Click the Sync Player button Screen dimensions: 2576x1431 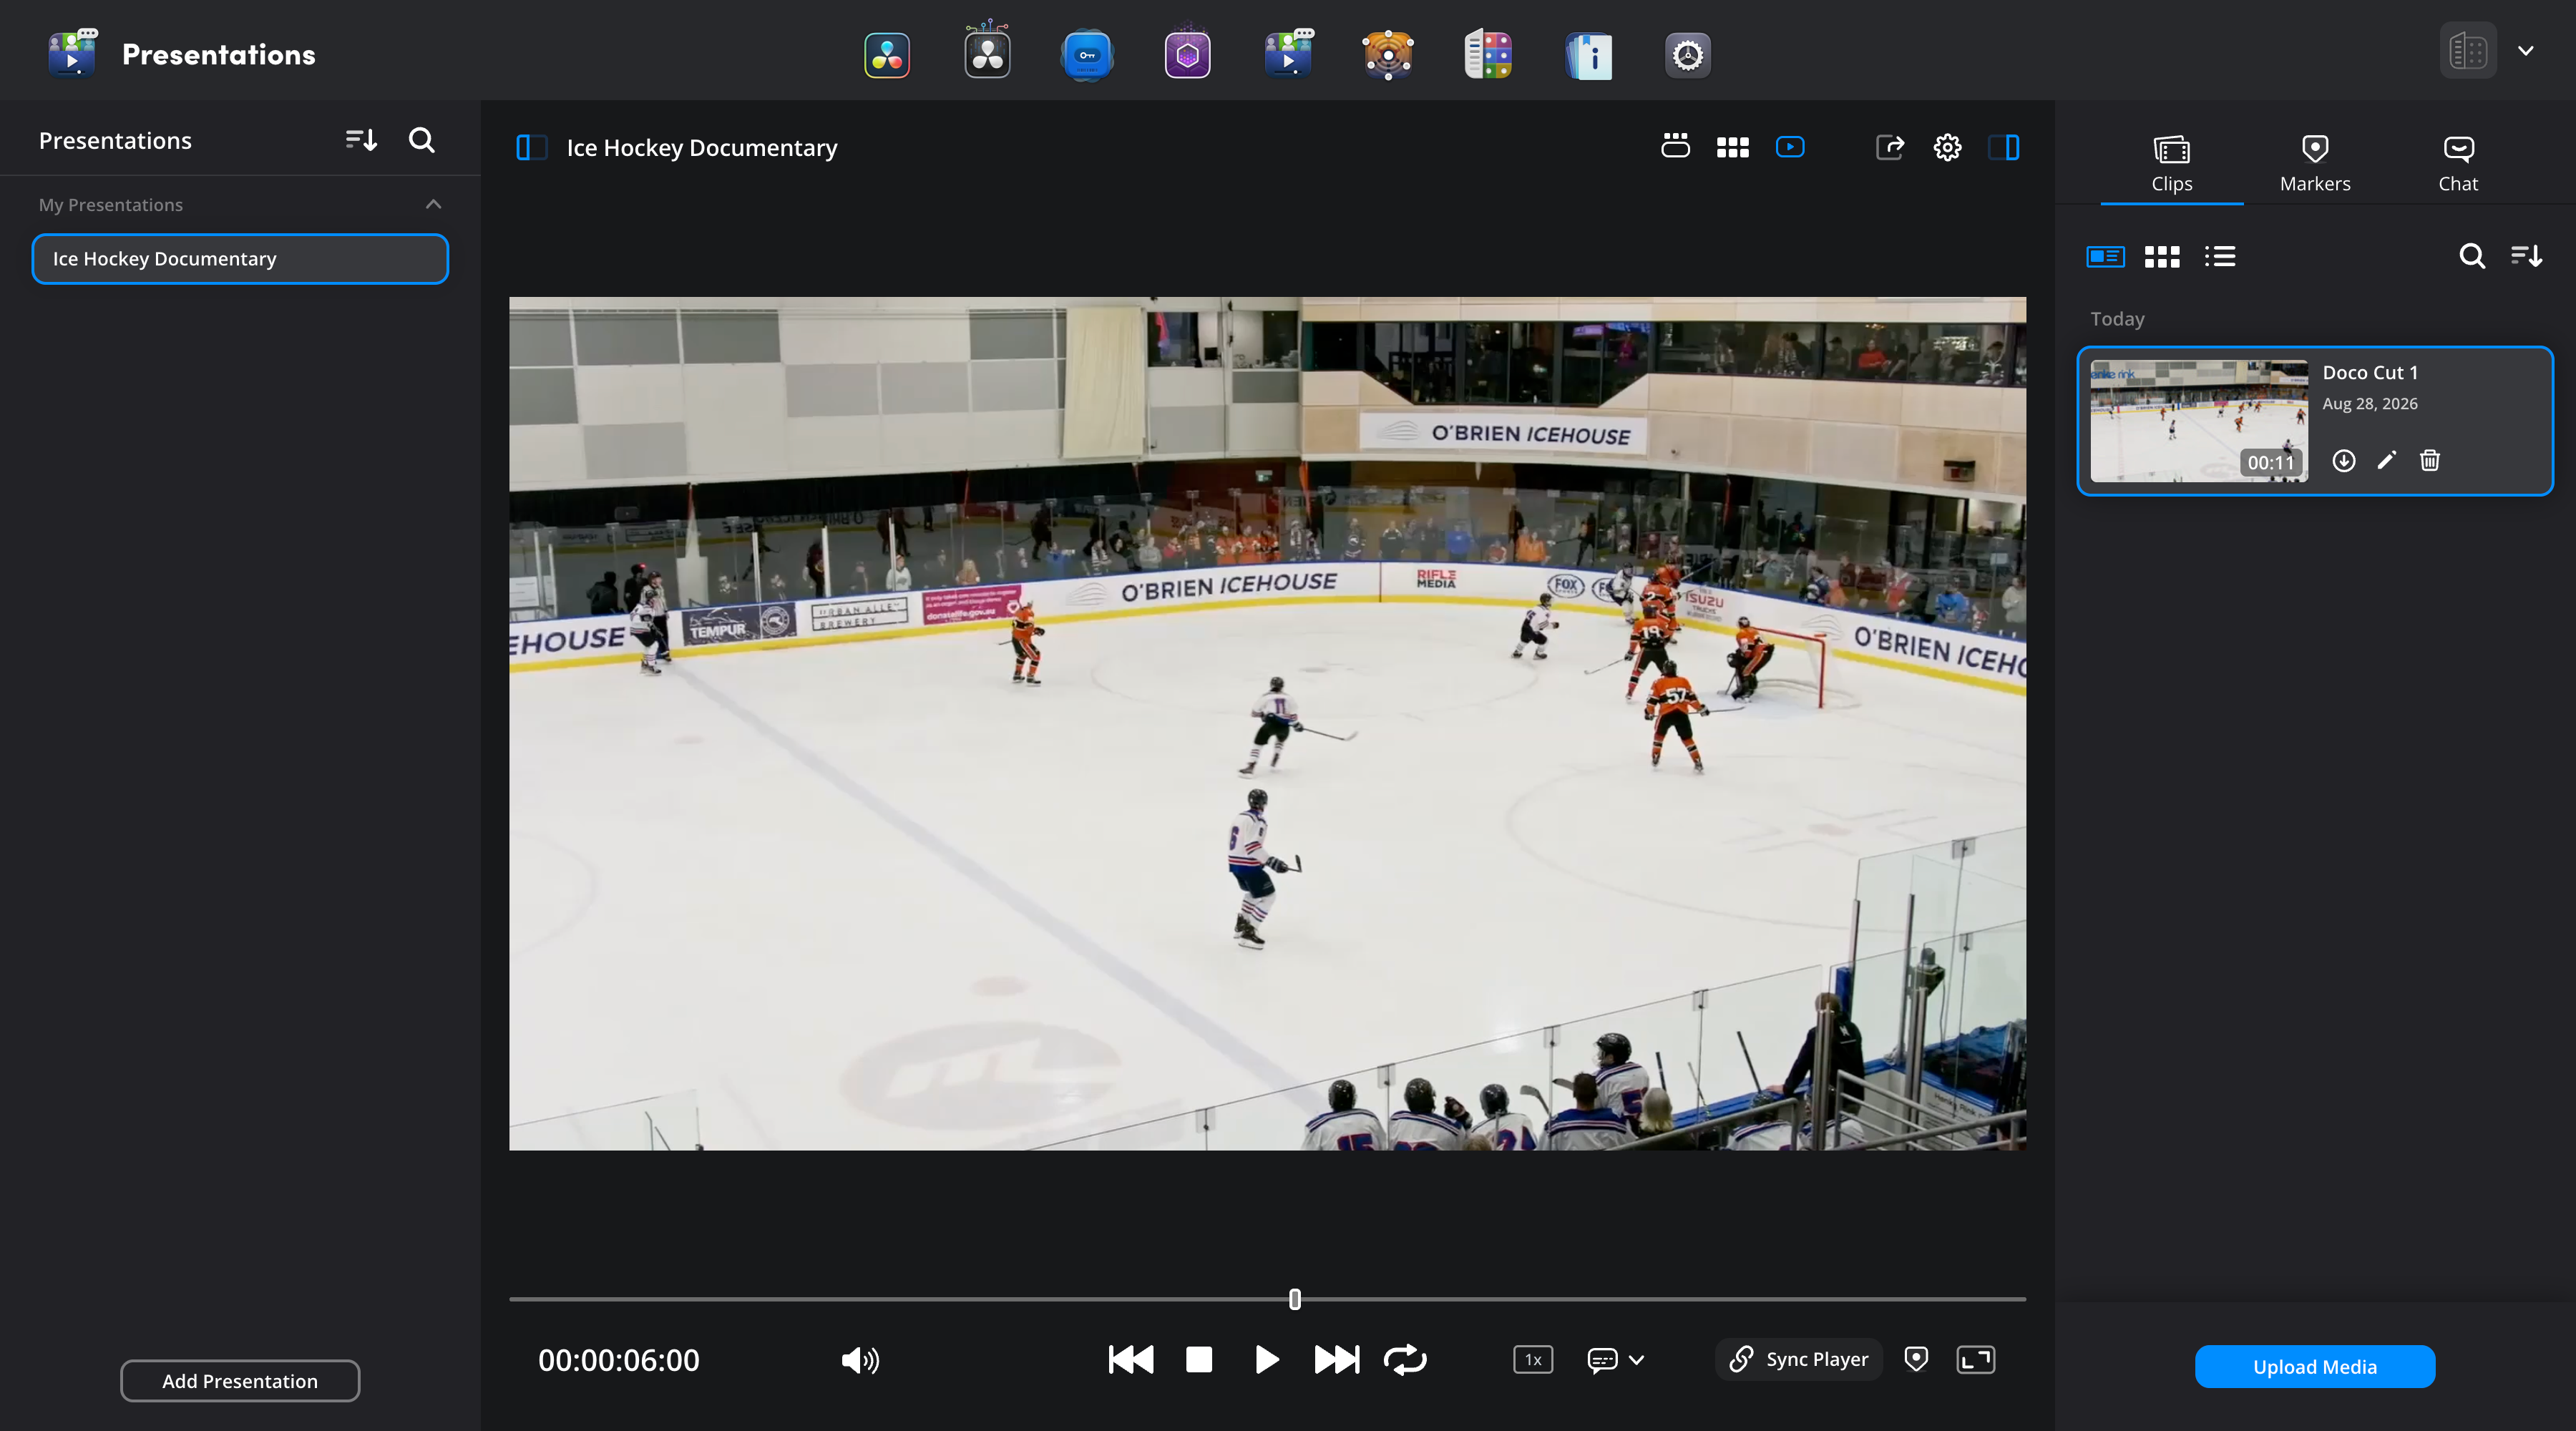[1799, 1360]
